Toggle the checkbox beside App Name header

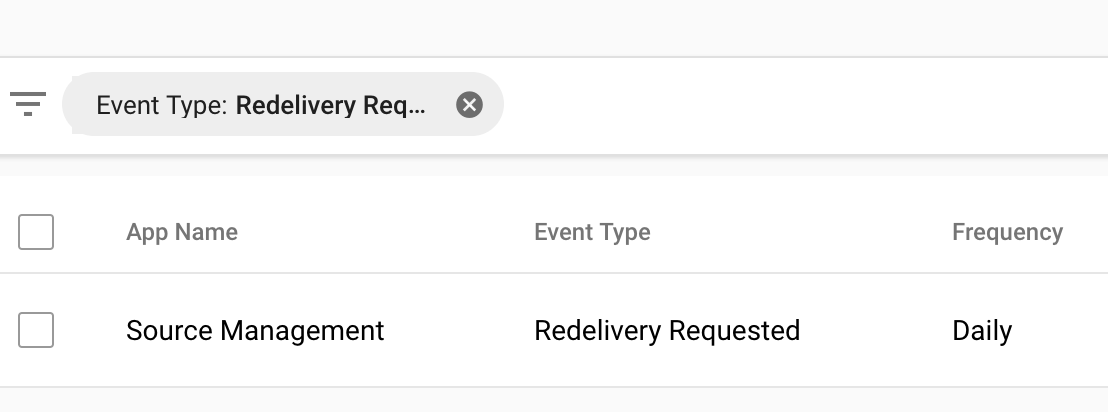tap(36, 232)
